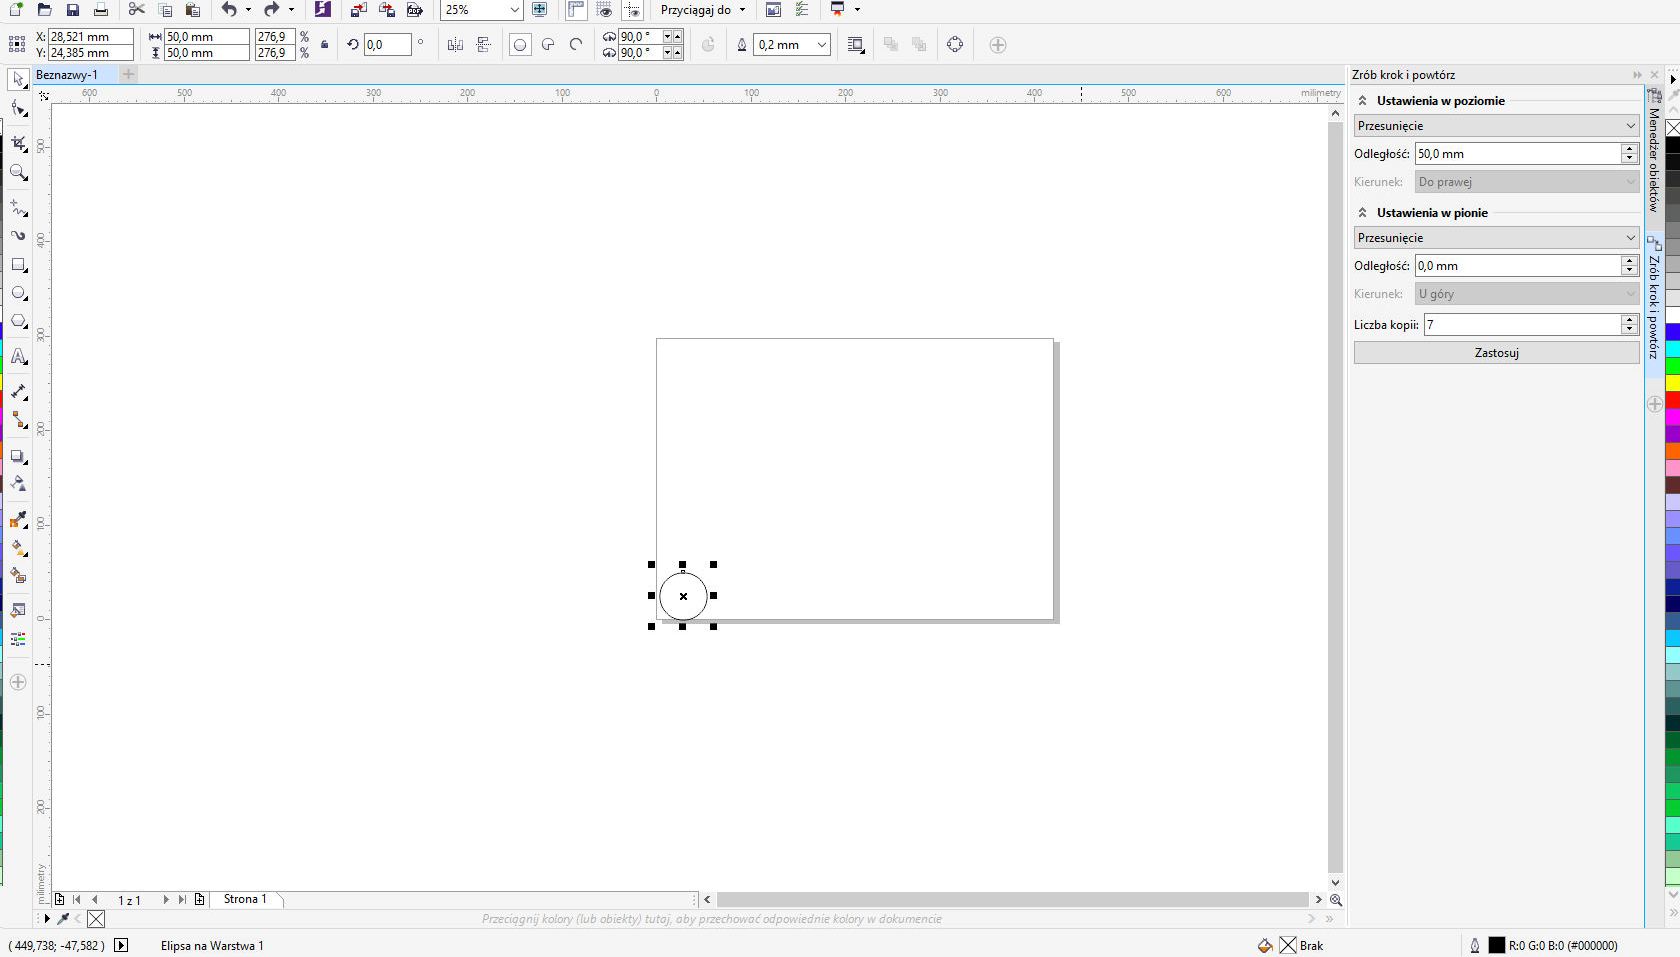Switch the ellipse to Pie shape
The image size is (1680, 957).
point(548,45)
